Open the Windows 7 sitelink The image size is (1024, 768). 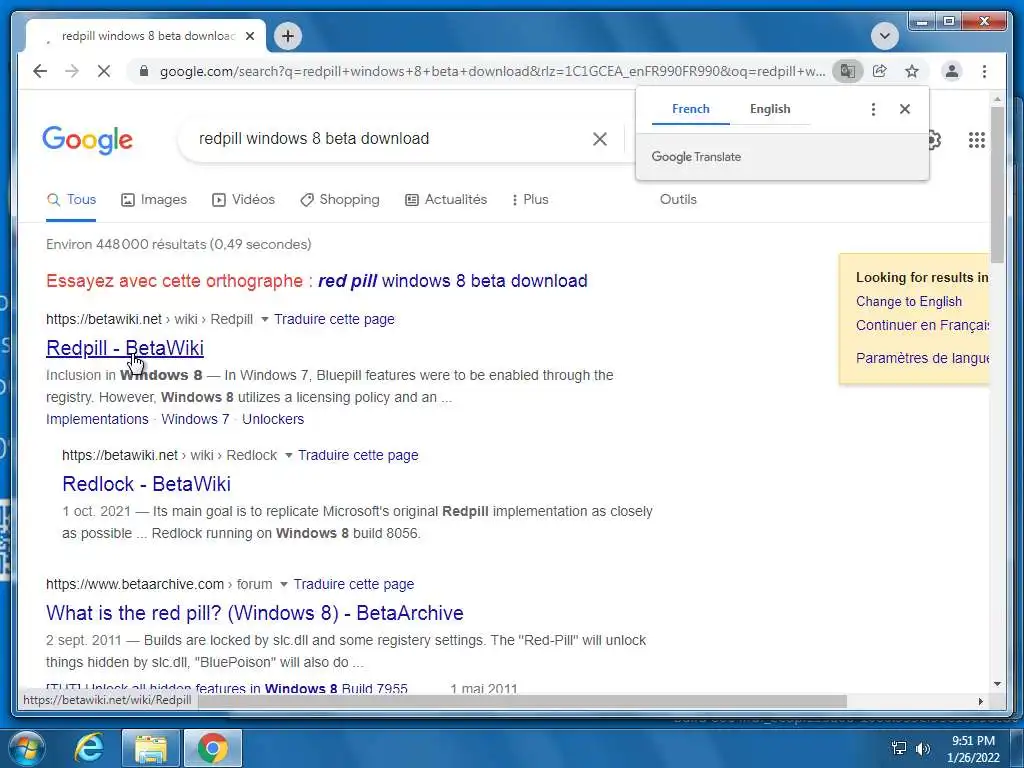coord(195,419)
